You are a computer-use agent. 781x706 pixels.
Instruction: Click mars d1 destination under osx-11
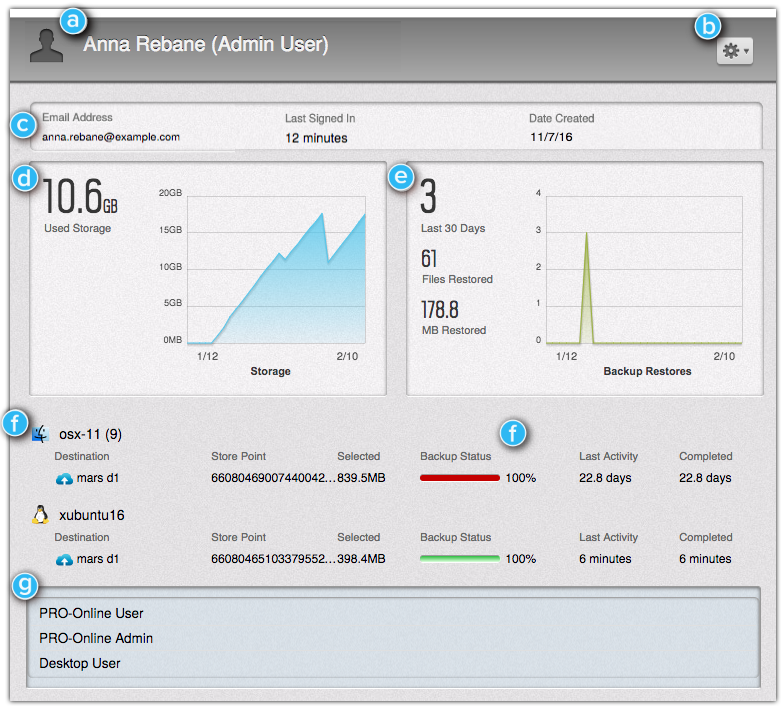click(x=98, y=478)
